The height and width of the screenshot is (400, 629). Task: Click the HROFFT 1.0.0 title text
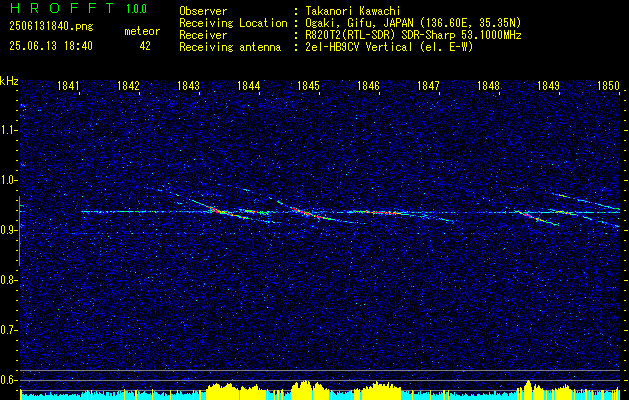click(x=78, y=8)
